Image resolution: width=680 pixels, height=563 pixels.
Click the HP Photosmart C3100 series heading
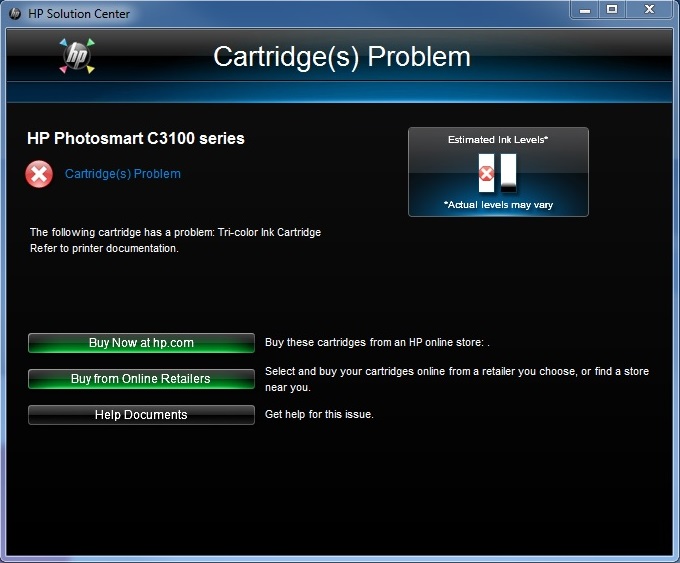[136, 138]
